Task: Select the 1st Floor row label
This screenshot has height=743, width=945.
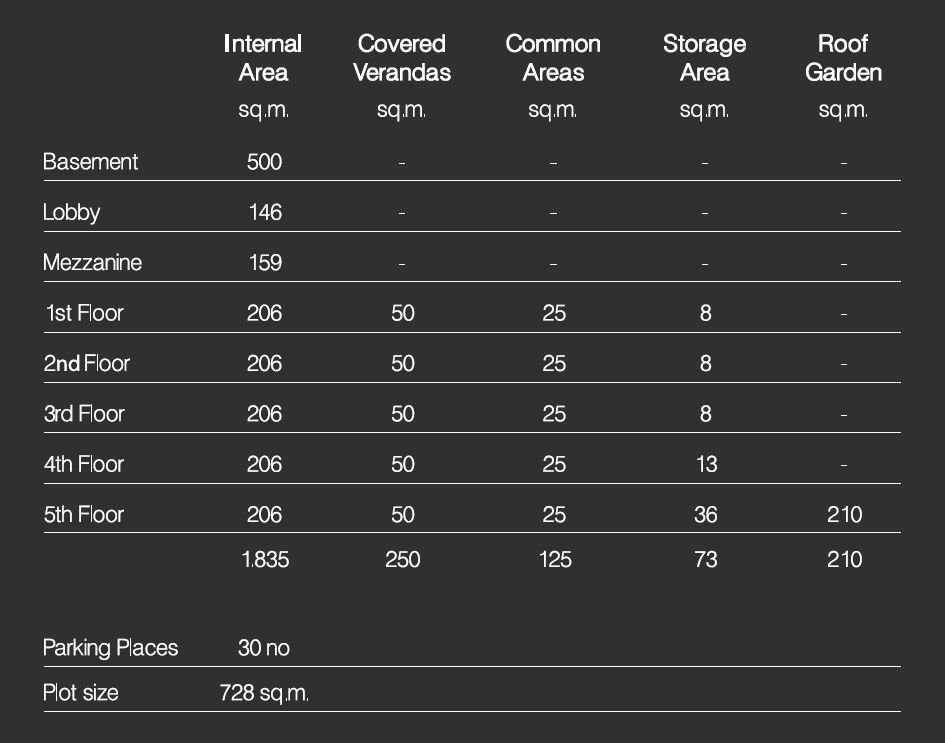Action: 84,313
